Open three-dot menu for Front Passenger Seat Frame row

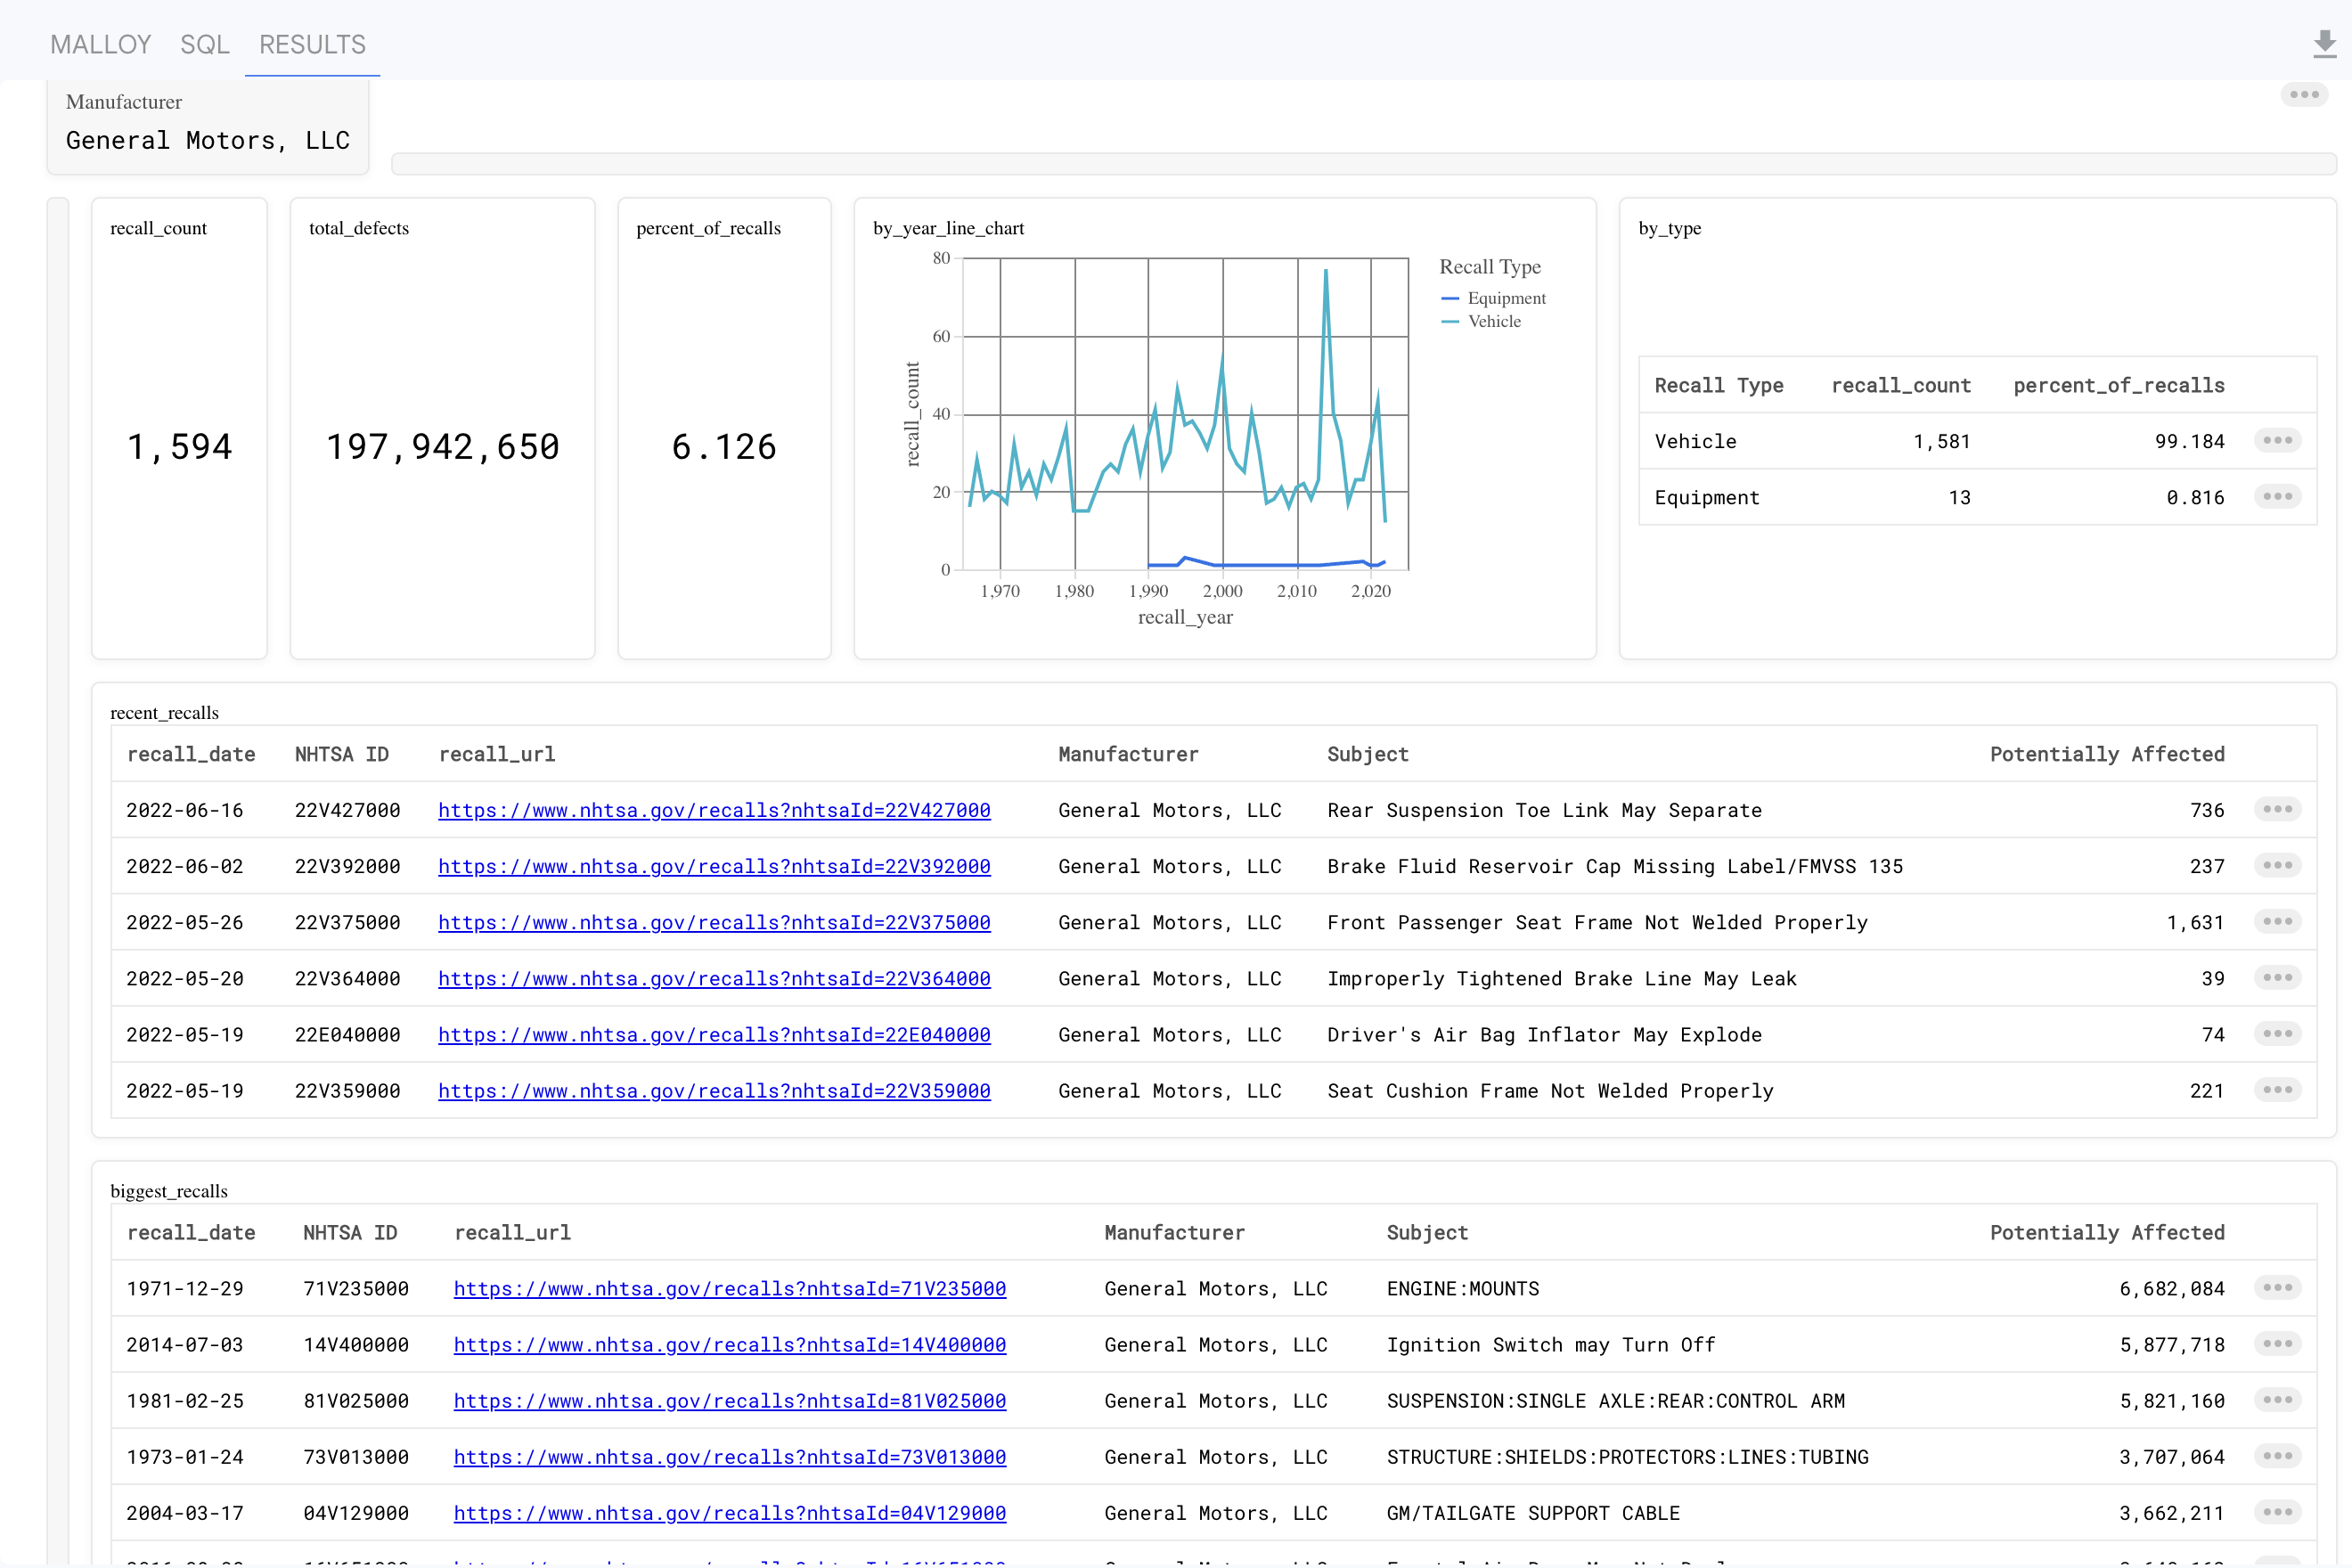point(2277,921)
